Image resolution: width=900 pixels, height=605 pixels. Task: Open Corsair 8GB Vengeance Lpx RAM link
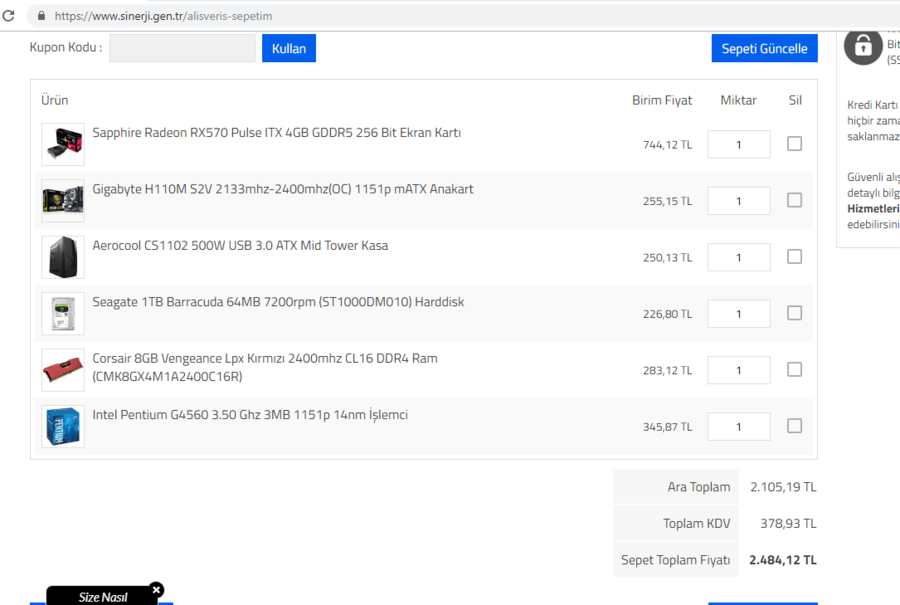(x=265, y=367)
